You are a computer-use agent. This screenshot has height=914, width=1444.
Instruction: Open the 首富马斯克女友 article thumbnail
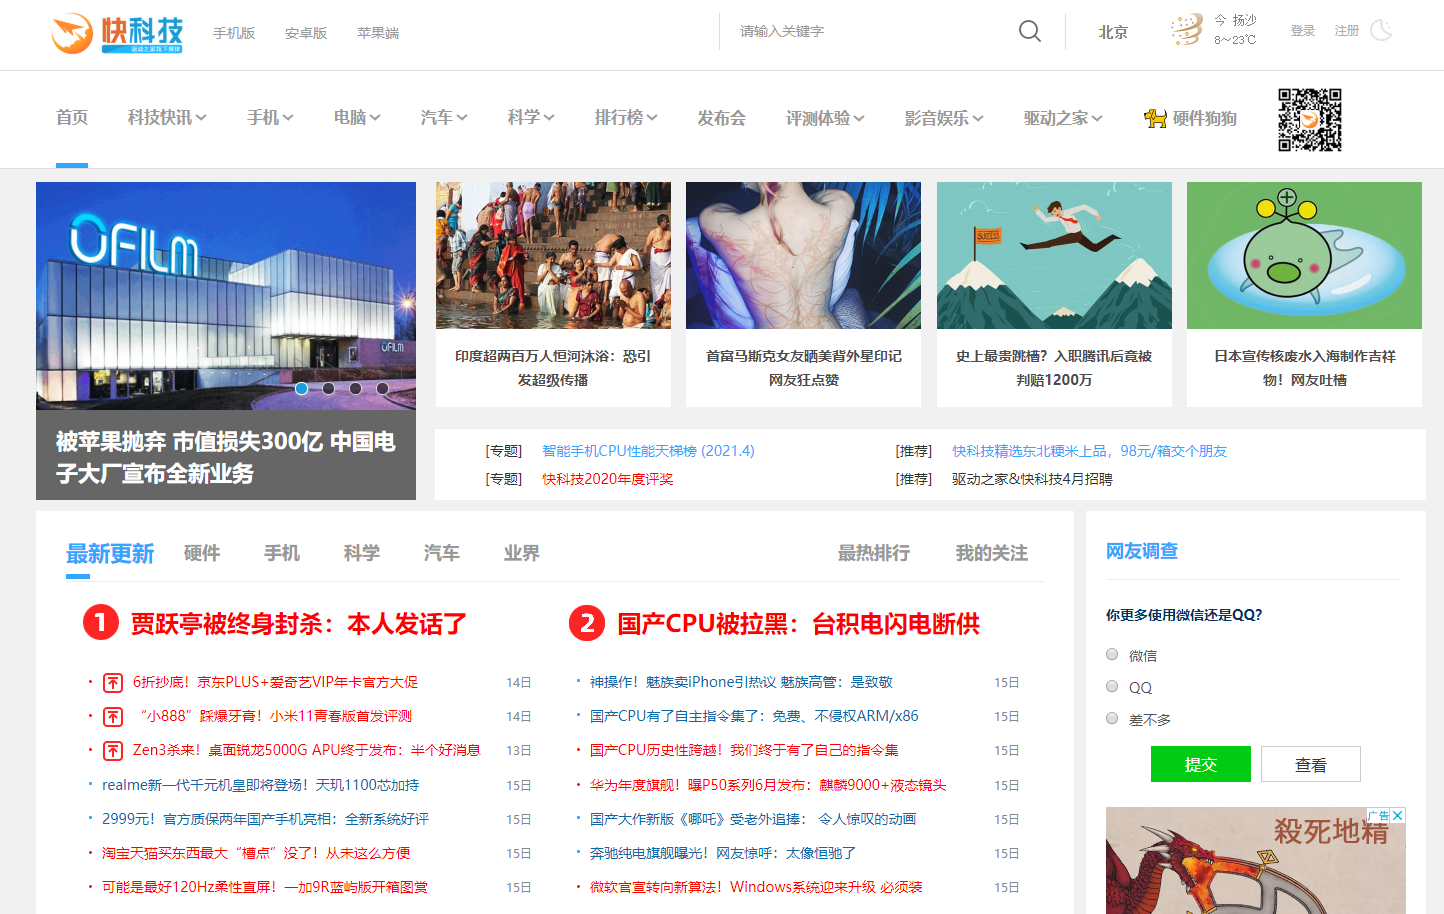tap(803, 255)
